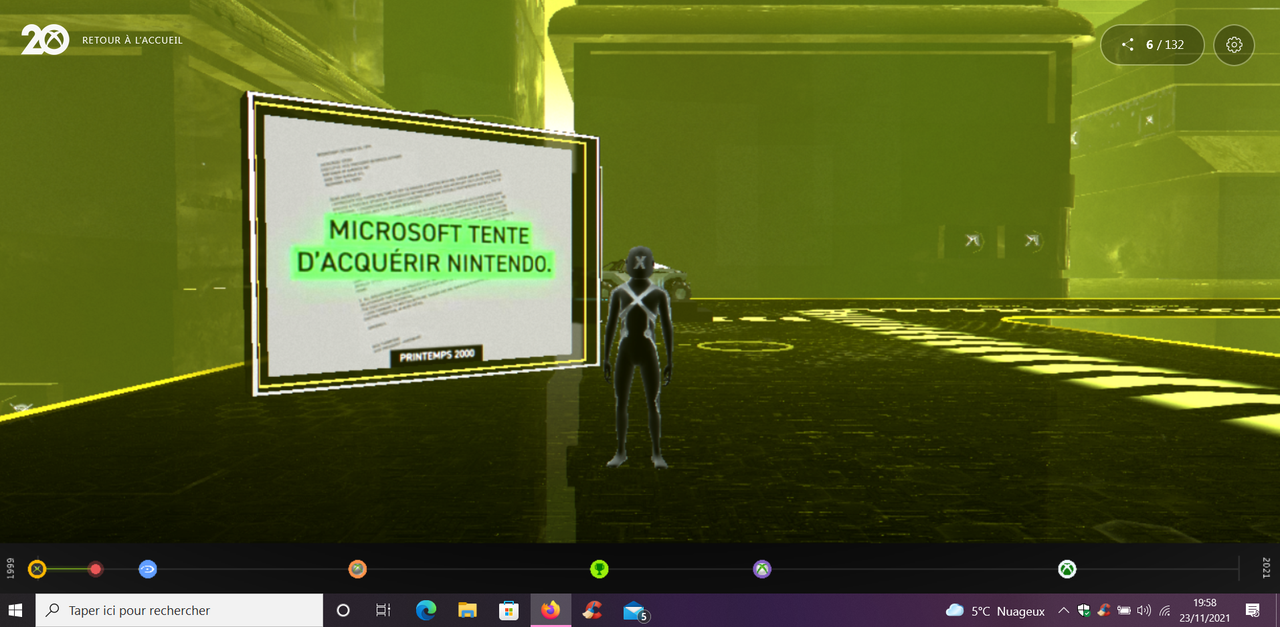Click the Xbox 20 anniversary logo
This screenshot has height=627, width=1280.
45,40
